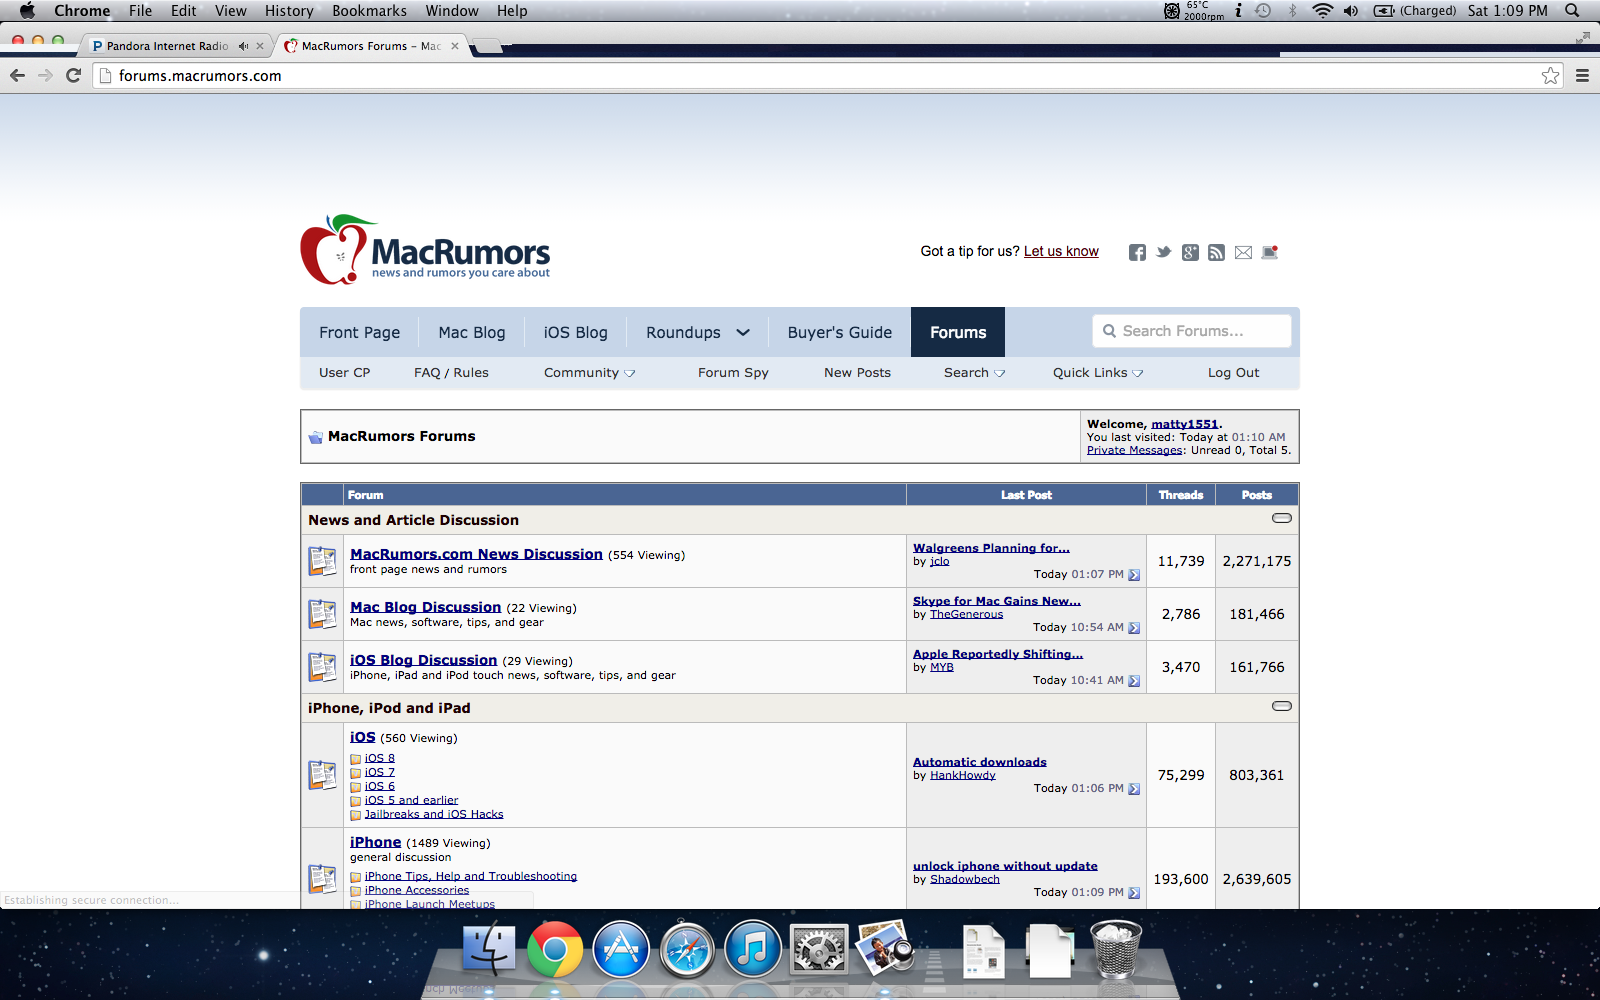The width and height of the screenshot is (1600, 1000).
Task: Open the History menu in menu bar
Action: [x=289, y=11]
